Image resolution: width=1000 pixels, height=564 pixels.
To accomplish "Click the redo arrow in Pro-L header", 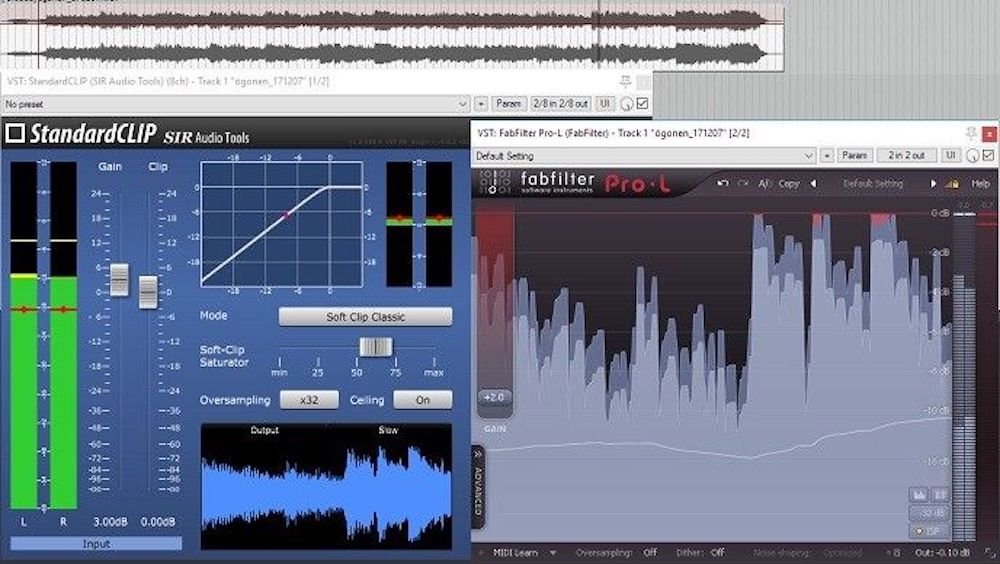I will 742,184.
